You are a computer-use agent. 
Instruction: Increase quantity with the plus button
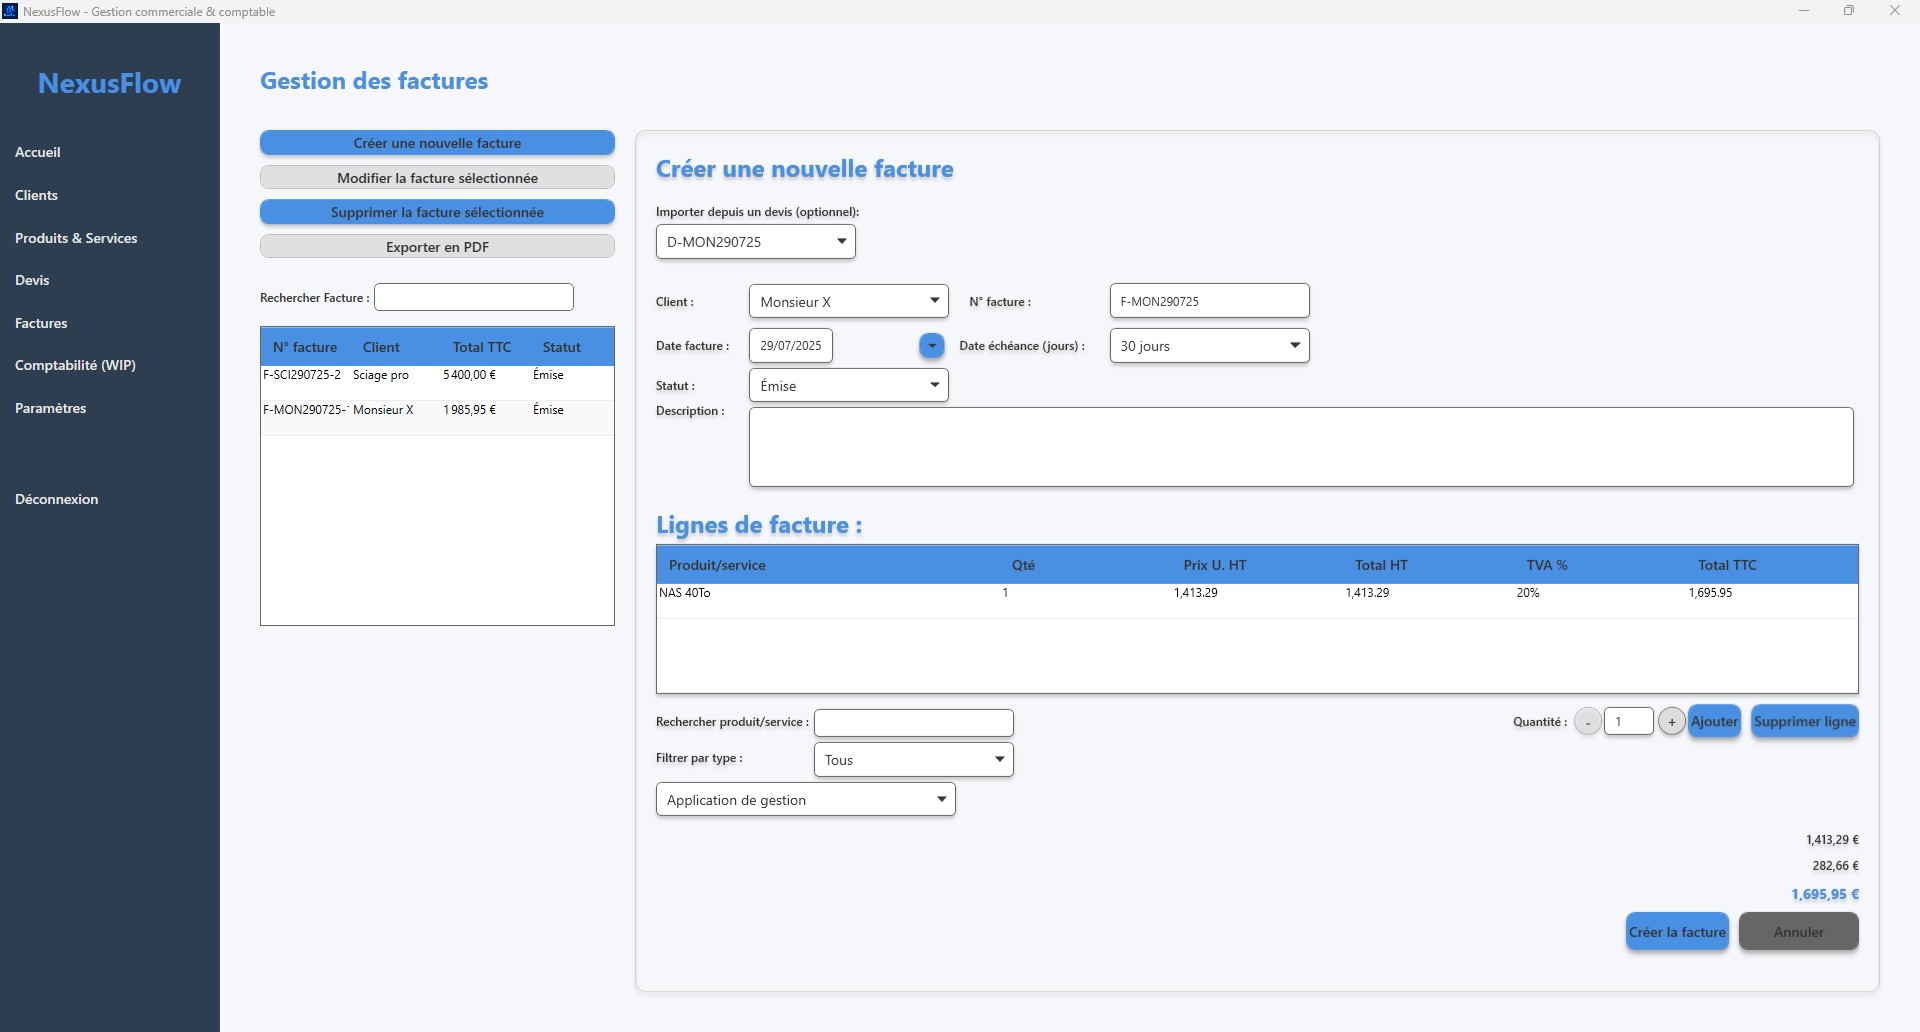tap(1671, 722)
